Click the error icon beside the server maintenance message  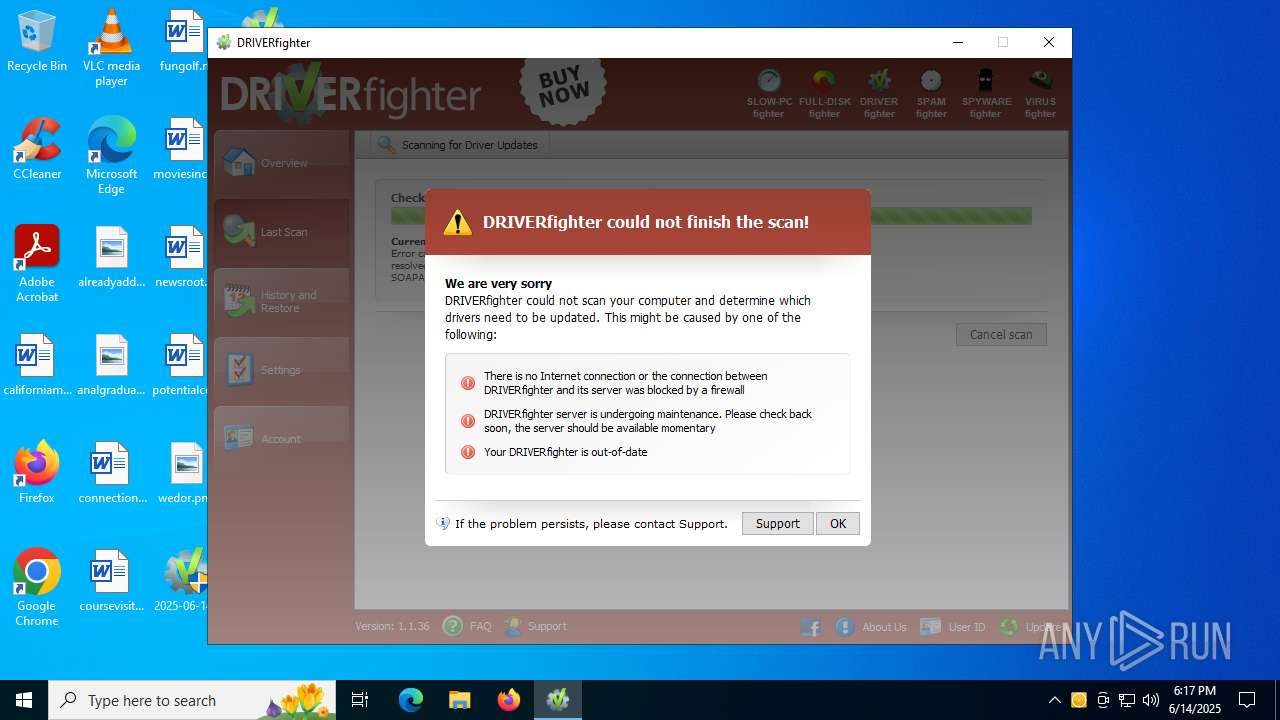point(467,421)
